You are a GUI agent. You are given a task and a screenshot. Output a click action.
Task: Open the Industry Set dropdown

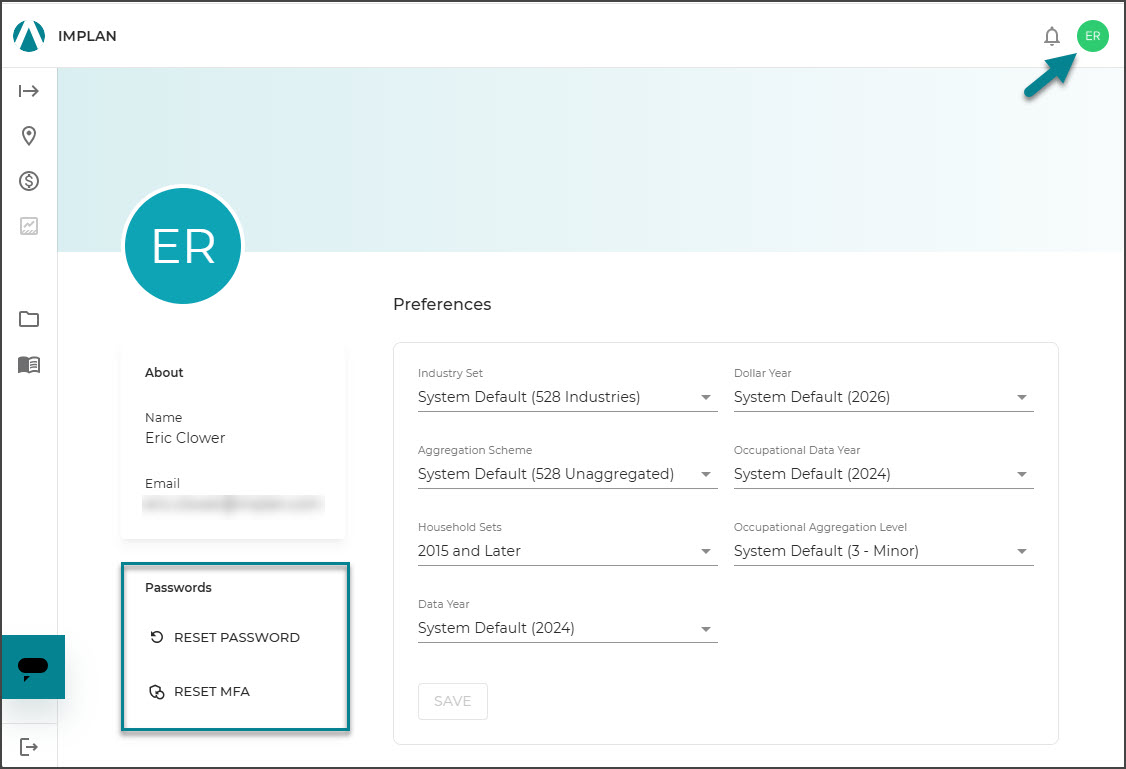tap(567, 397)
